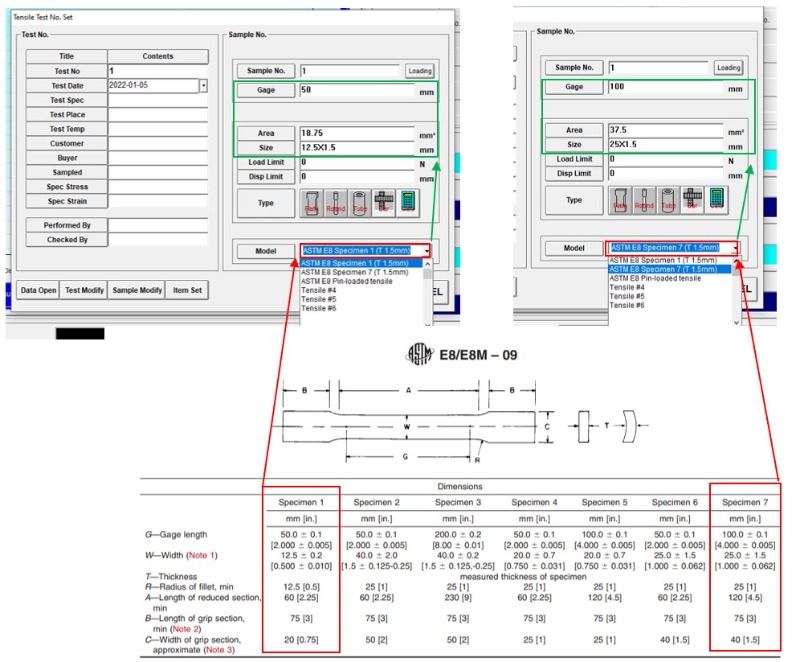
Task: Expand Model combo showing Specimen 7
Action: (x=735, y=248)
